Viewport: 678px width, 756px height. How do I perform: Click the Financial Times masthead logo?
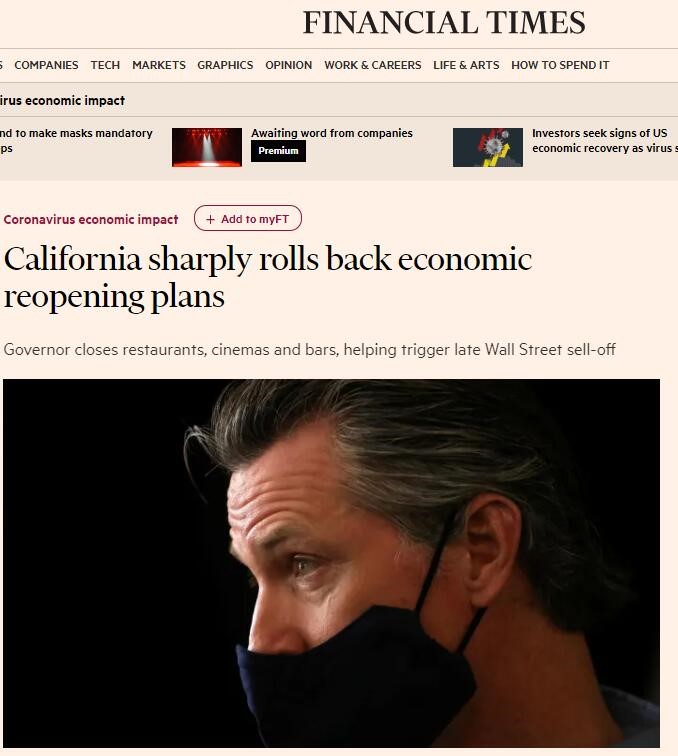coord(444,23)
